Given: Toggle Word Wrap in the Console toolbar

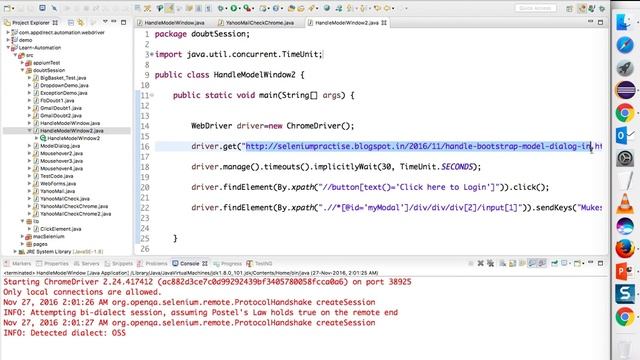Looking at the screenshot, I should 522,263.
